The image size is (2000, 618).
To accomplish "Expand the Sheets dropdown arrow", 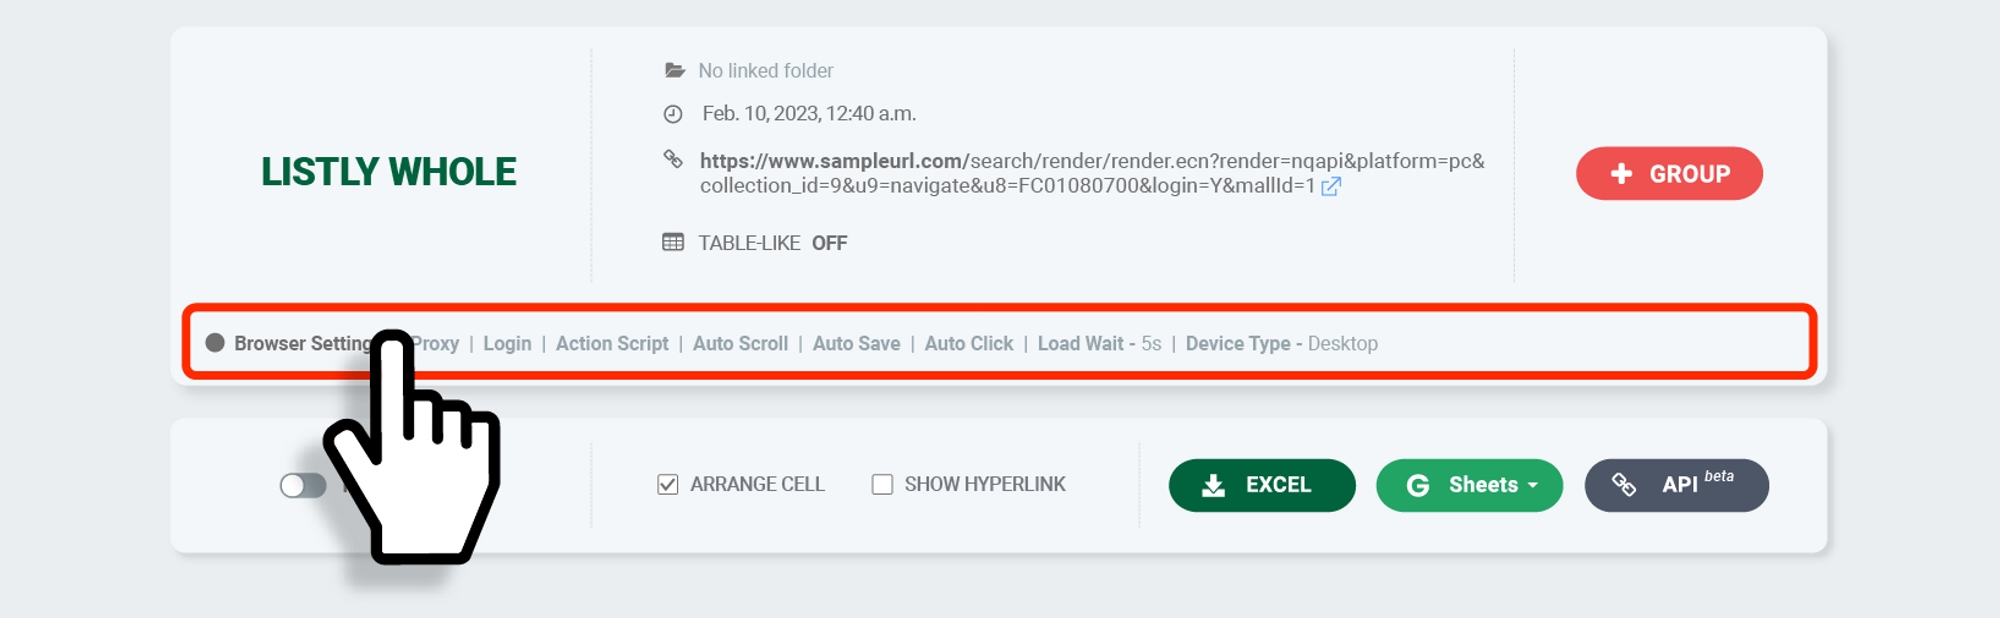I will [1532, 485].
